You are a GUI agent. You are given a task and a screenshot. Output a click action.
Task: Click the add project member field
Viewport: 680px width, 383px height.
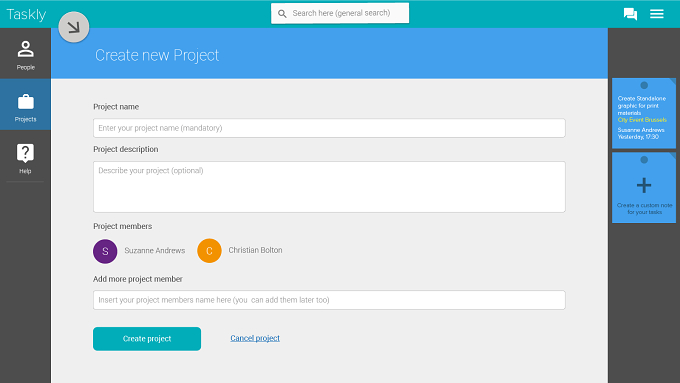coord(329,300)
